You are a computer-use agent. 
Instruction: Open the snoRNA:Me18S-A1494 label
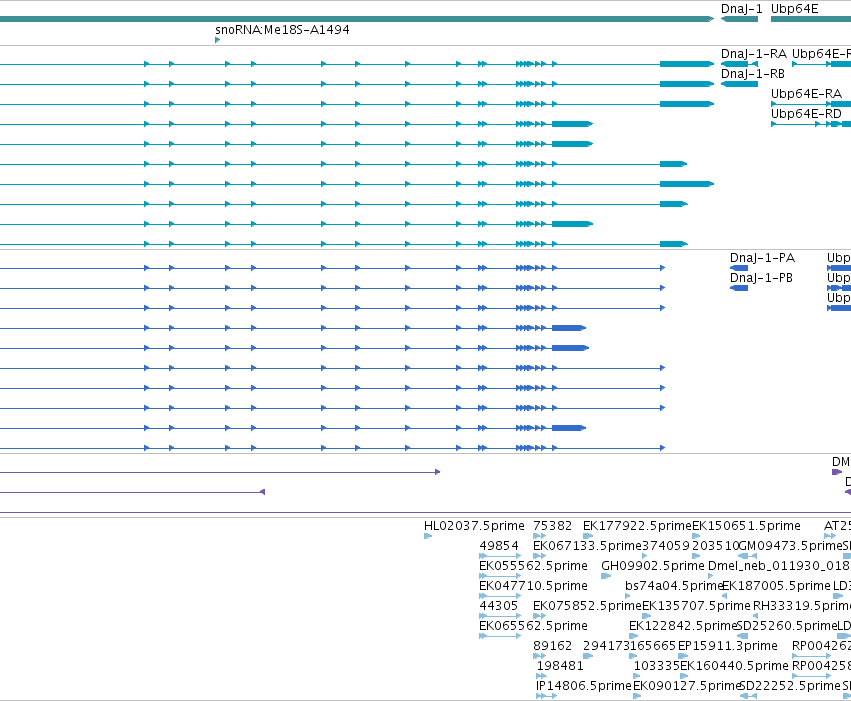tap(282, 29)
